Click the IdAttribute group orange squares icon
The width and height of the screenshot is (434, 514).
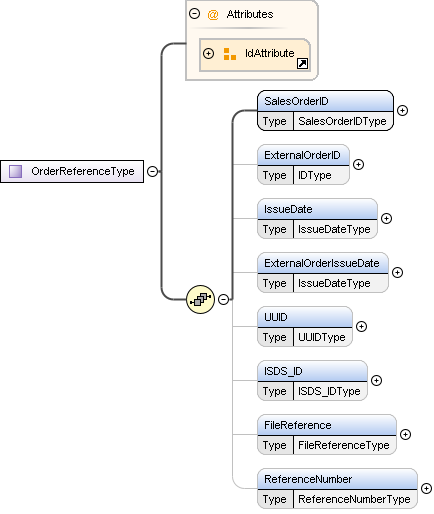230,54
